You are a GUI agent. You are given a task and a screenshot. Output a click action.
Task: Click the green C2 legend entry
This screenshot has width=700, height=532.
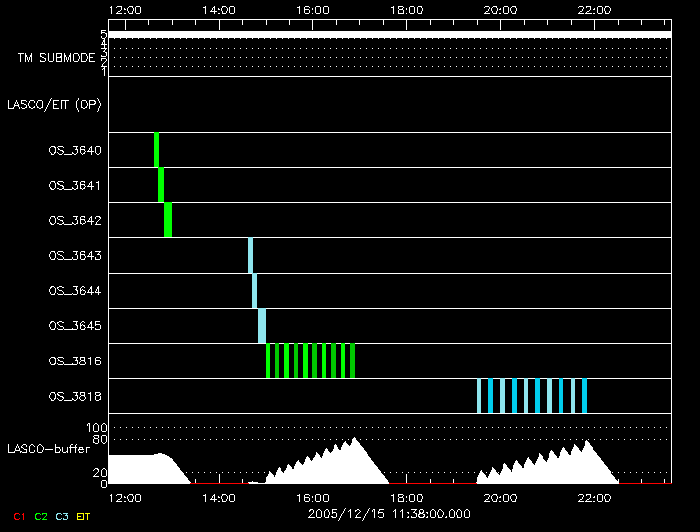(41, 516)
